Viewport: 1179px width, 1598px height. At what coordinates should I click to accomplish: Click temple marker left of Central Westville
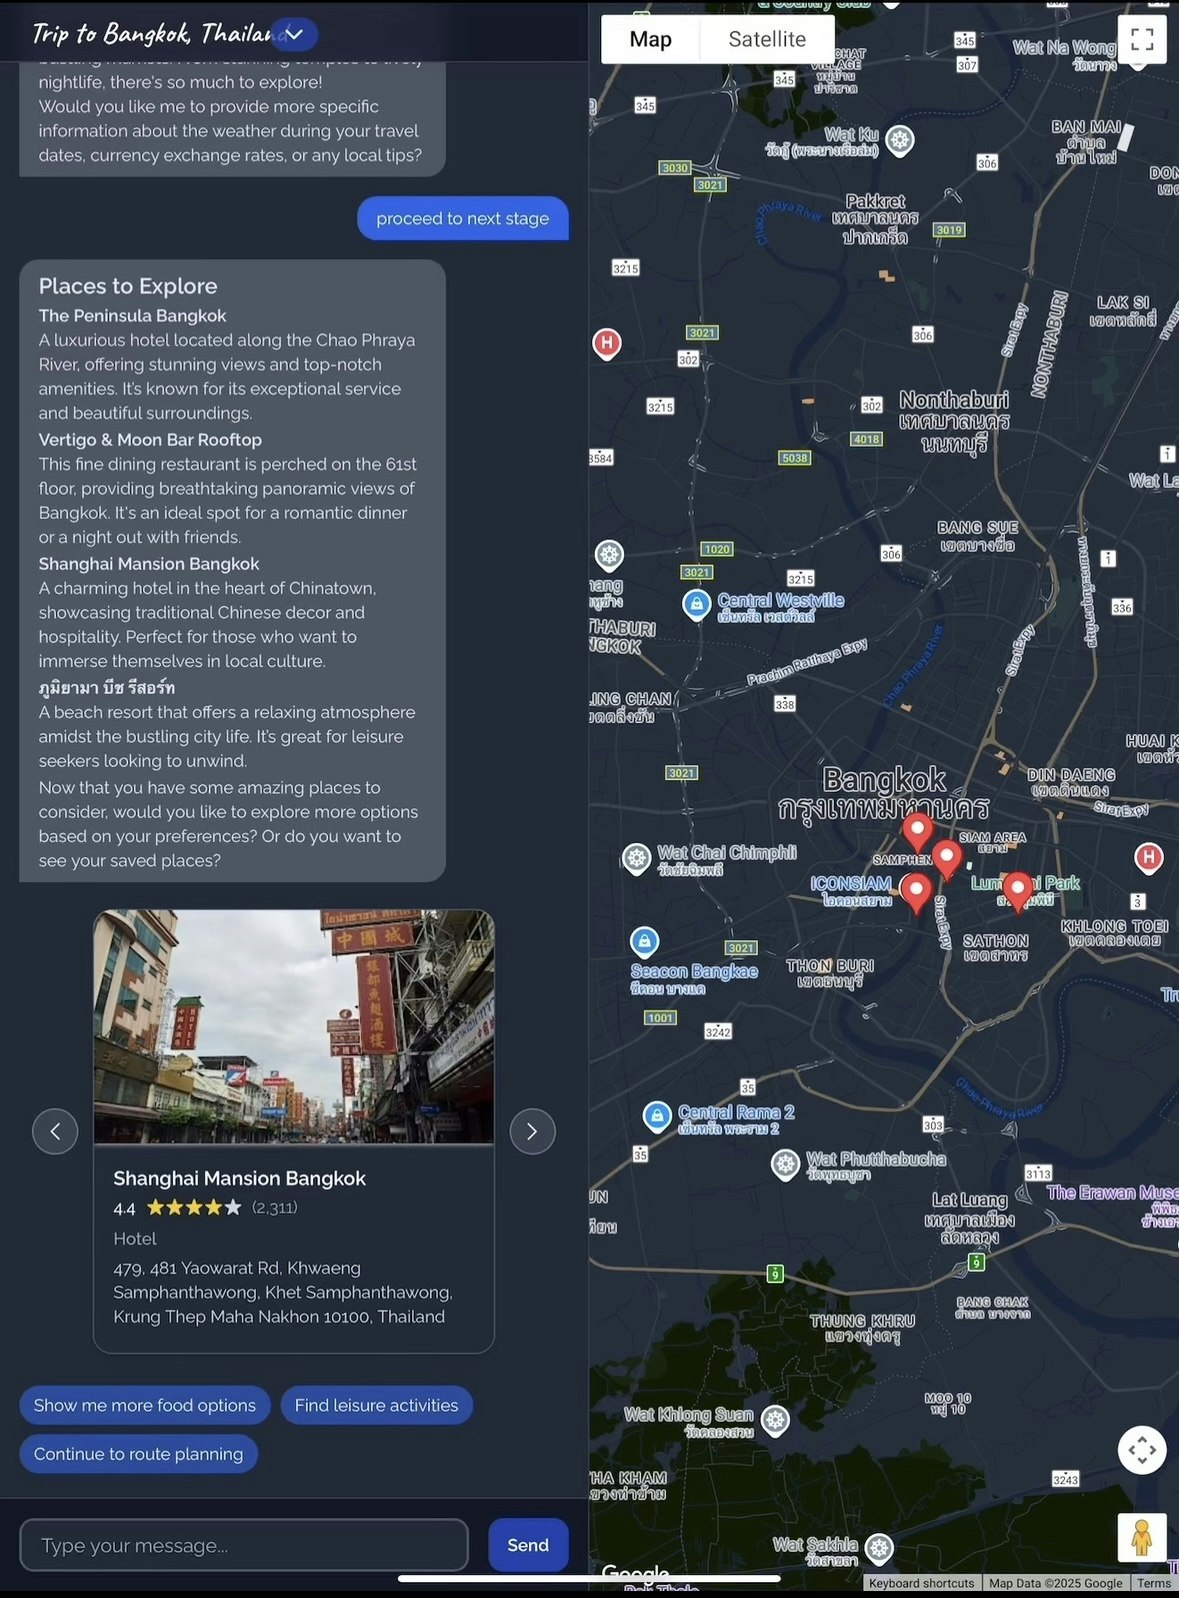tap(609, 554)
